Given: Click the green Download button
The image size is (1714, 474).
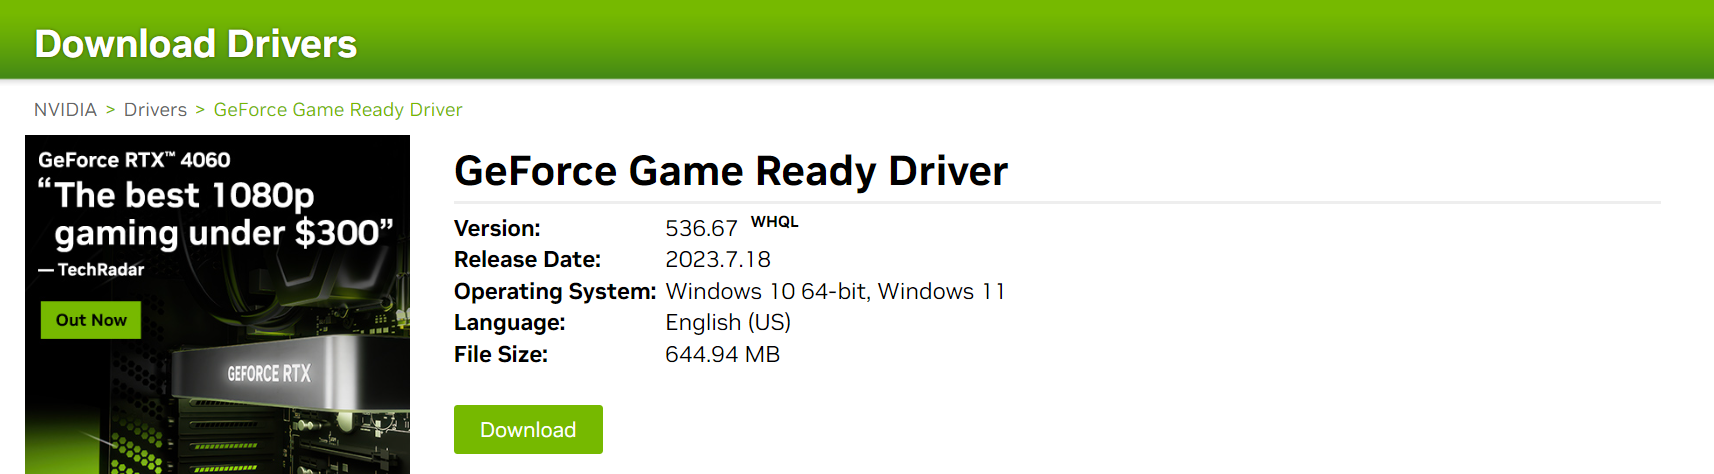Looking at the screenshot, I should click(x=528, y=430).
